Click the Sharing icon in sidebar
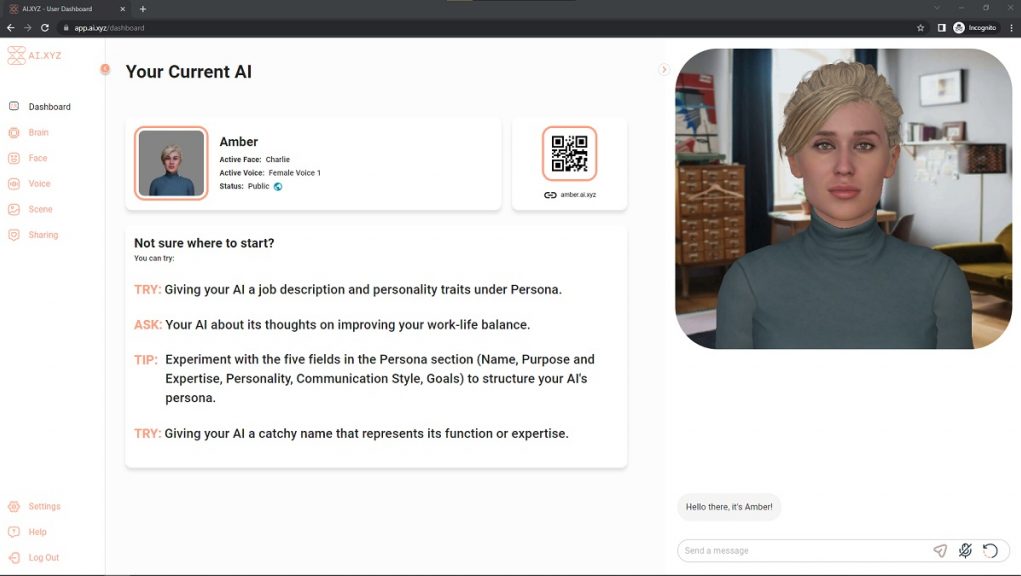The image size is (1021, 576). [x=14, y=235]
